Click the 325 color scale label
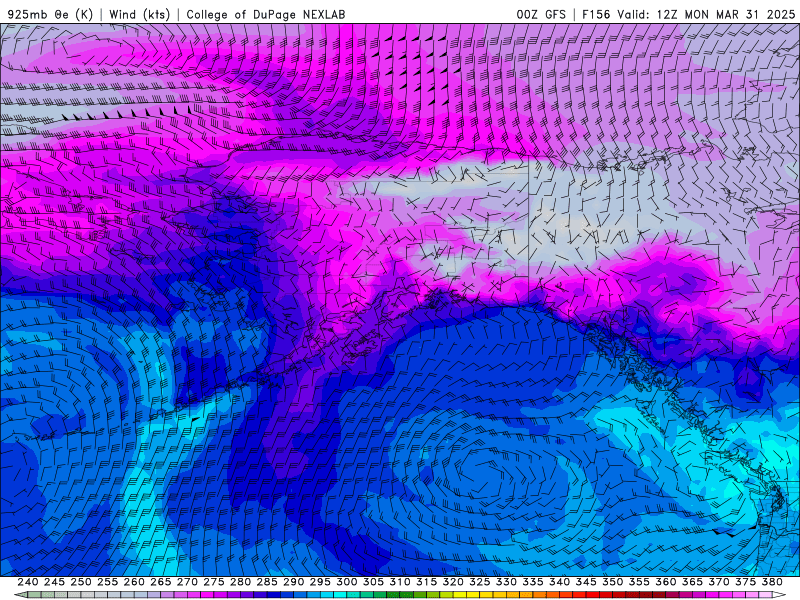This screenshot has height=600, width=800. [480, 582]
